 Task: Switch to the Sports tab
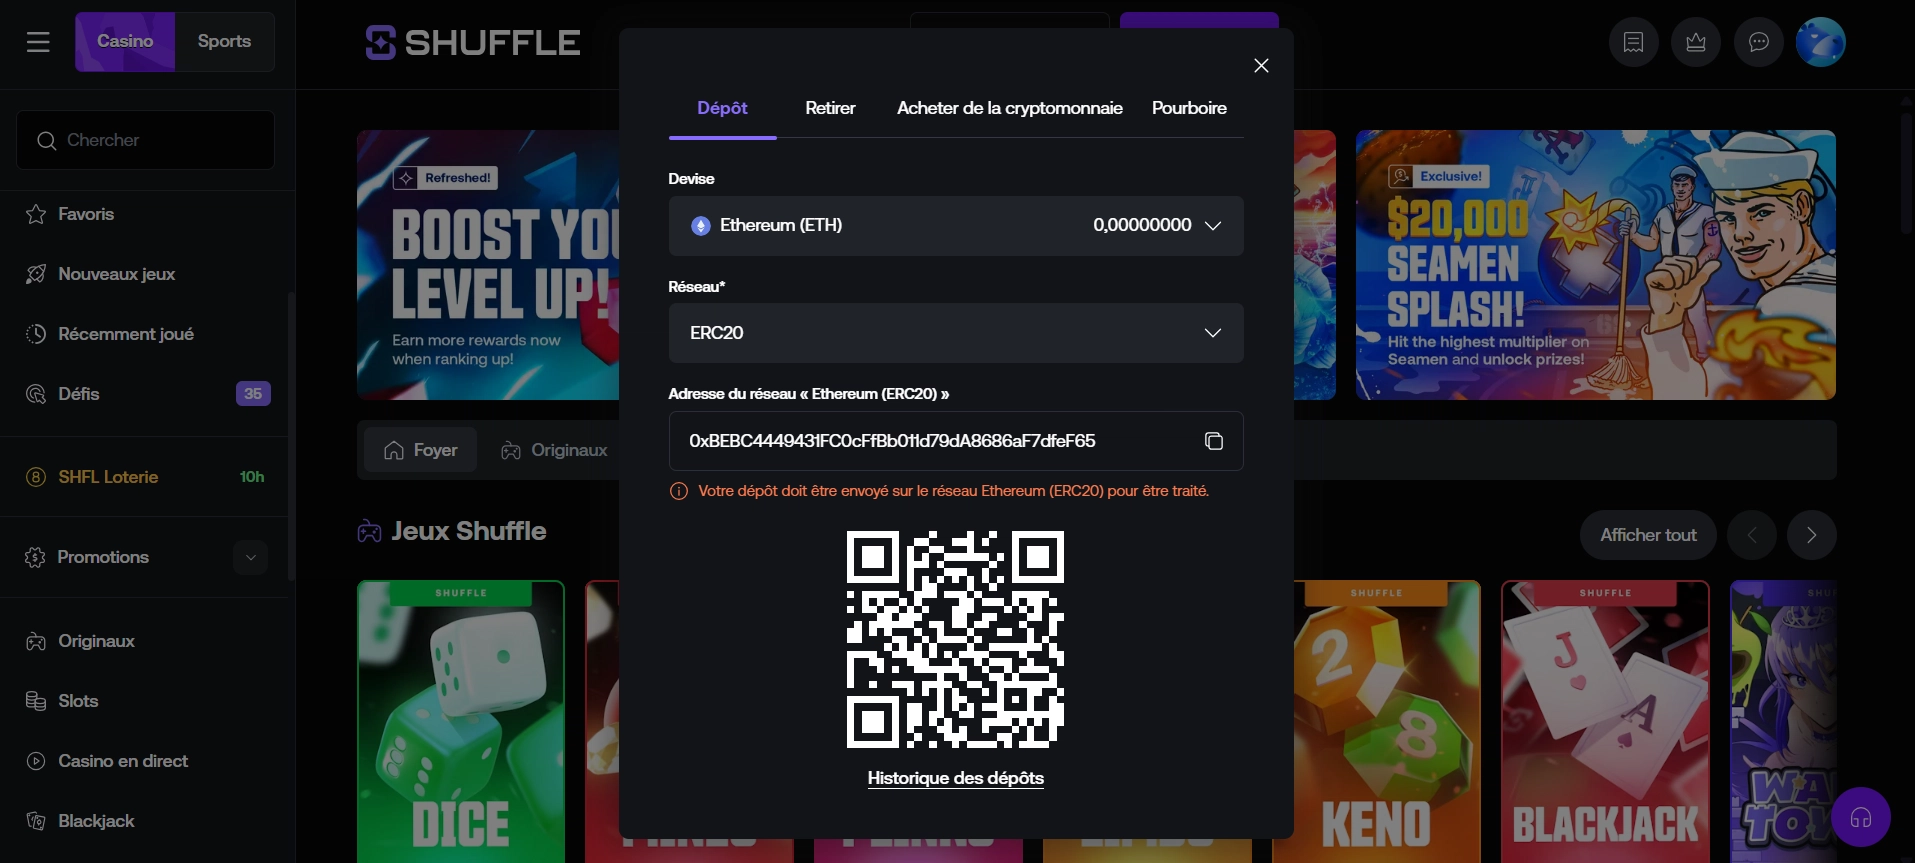(224, 42)
